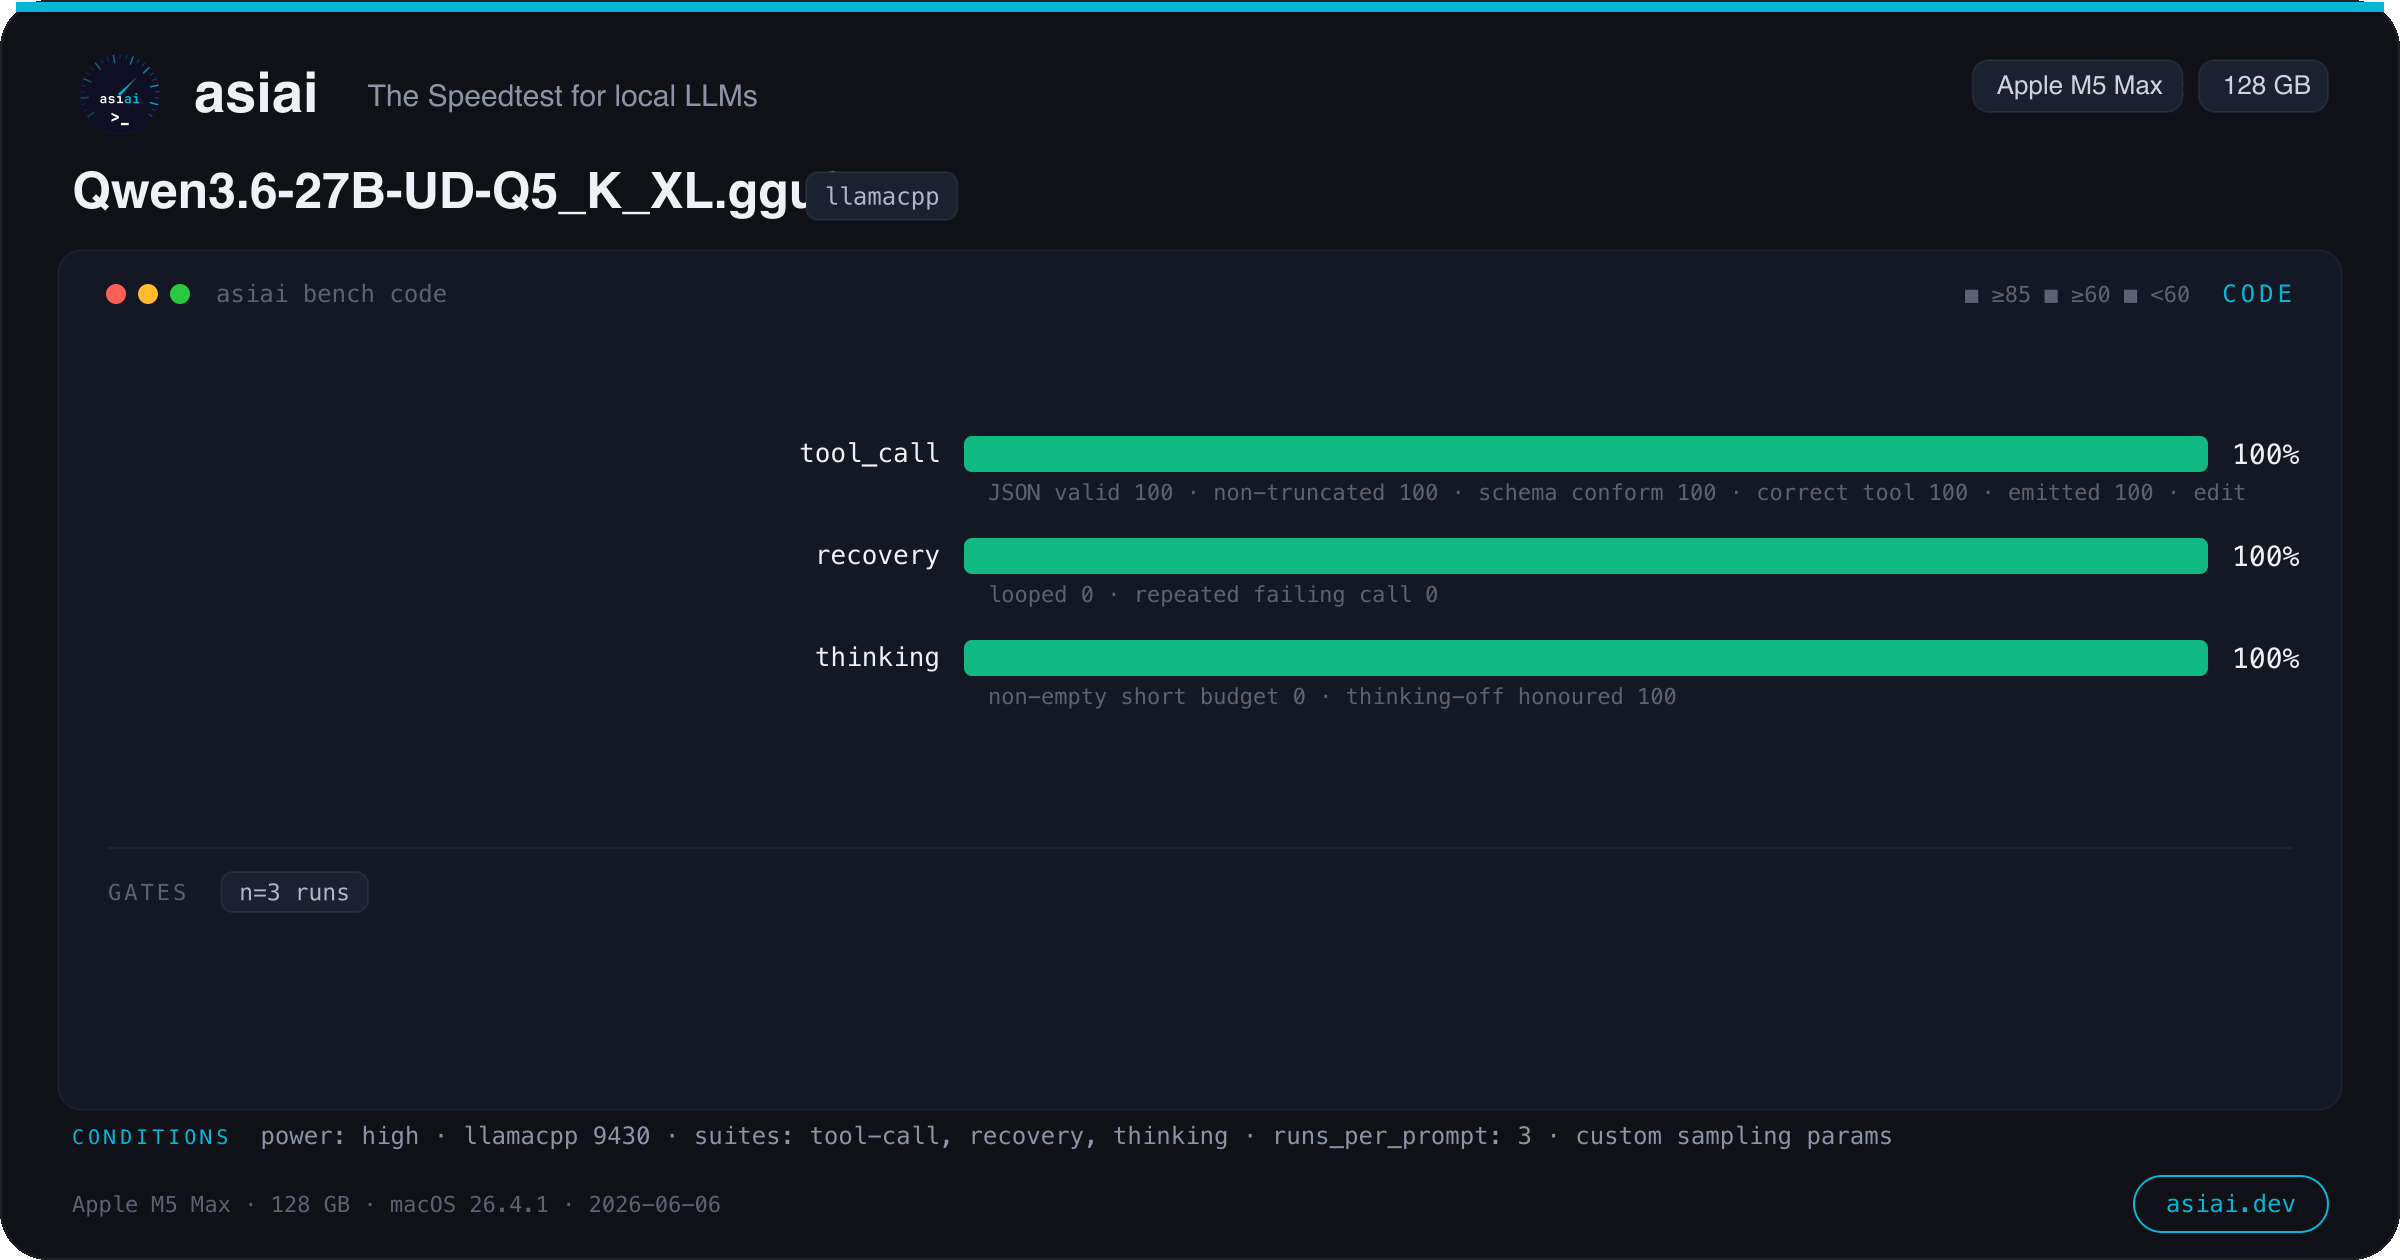Click 'looped 0' detail text
Viewport: 2400px width, 1260px height.
[1041, 595]
